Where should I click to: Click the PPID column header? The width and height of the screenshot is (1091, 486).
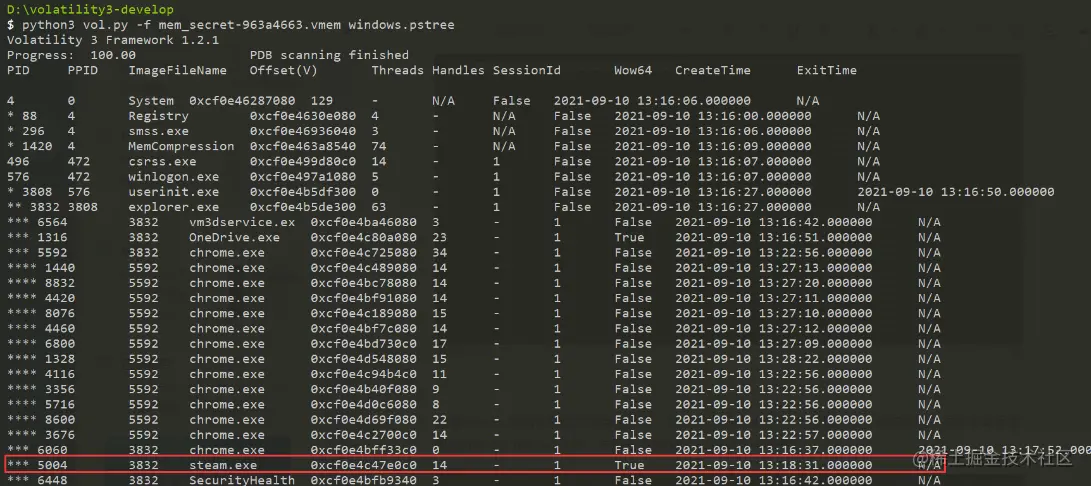(x=82, y=70)
